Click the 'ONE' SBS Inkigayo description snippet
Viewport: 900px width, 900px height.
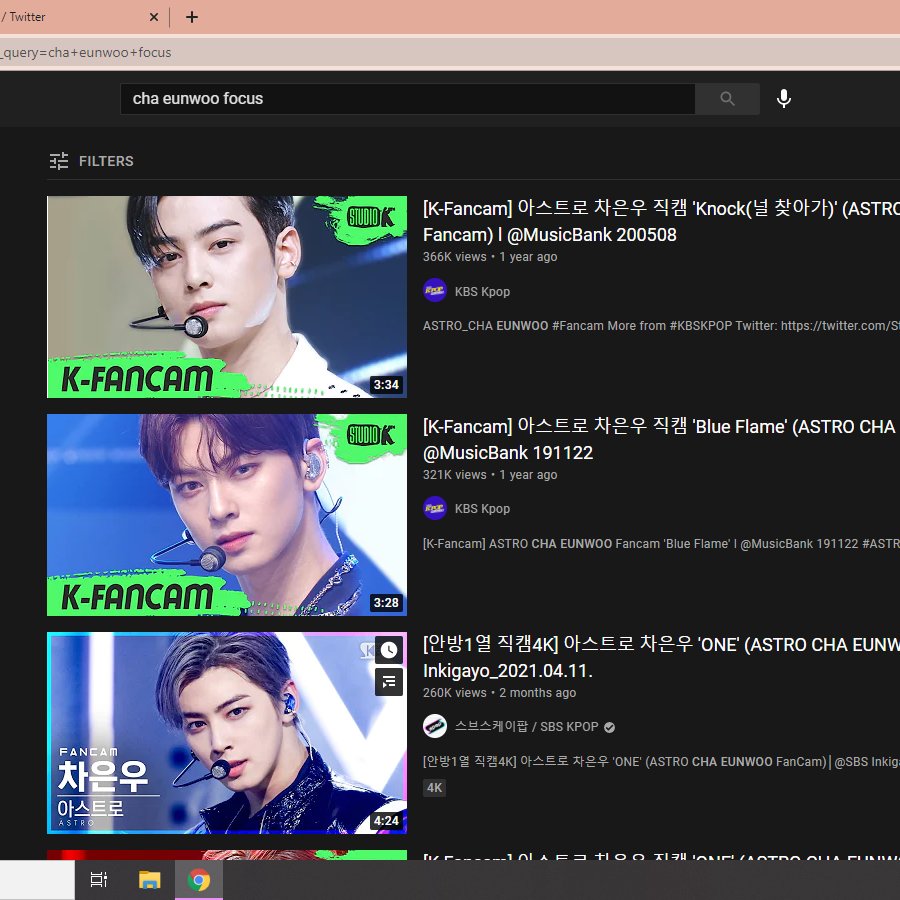click(661, 762)
